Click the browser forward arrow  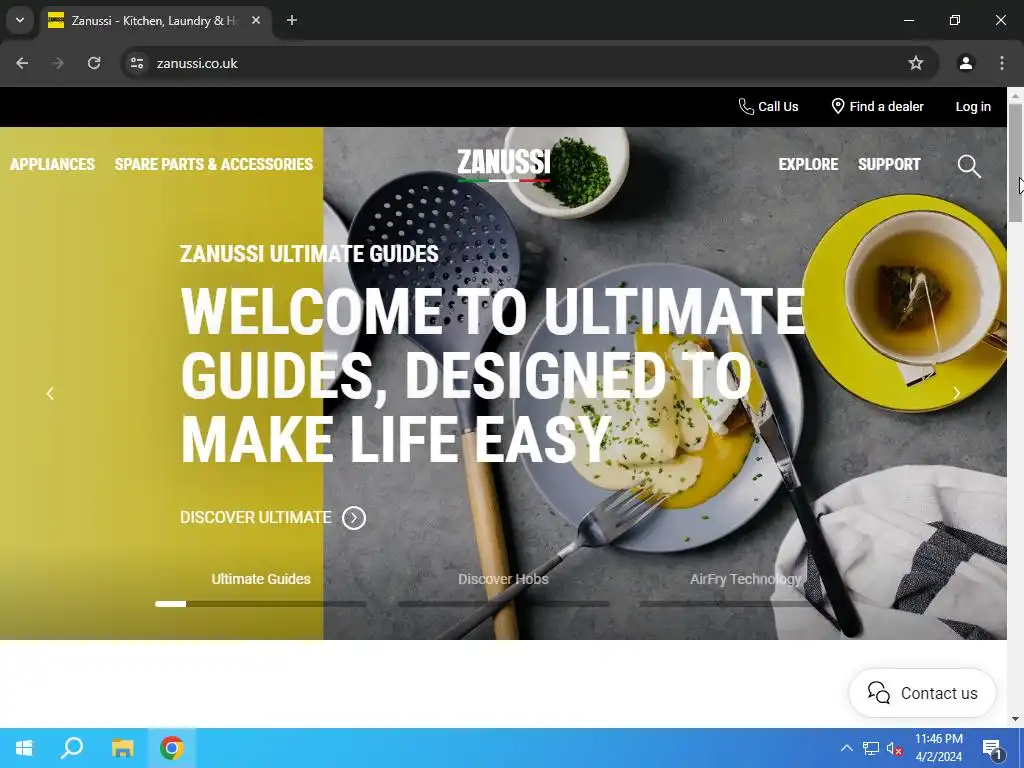[x=58, y=63]
